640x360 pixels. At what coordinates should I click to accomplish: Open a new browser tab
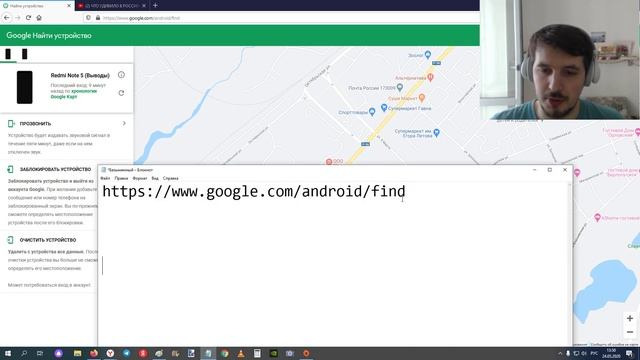tap(155, 6)
